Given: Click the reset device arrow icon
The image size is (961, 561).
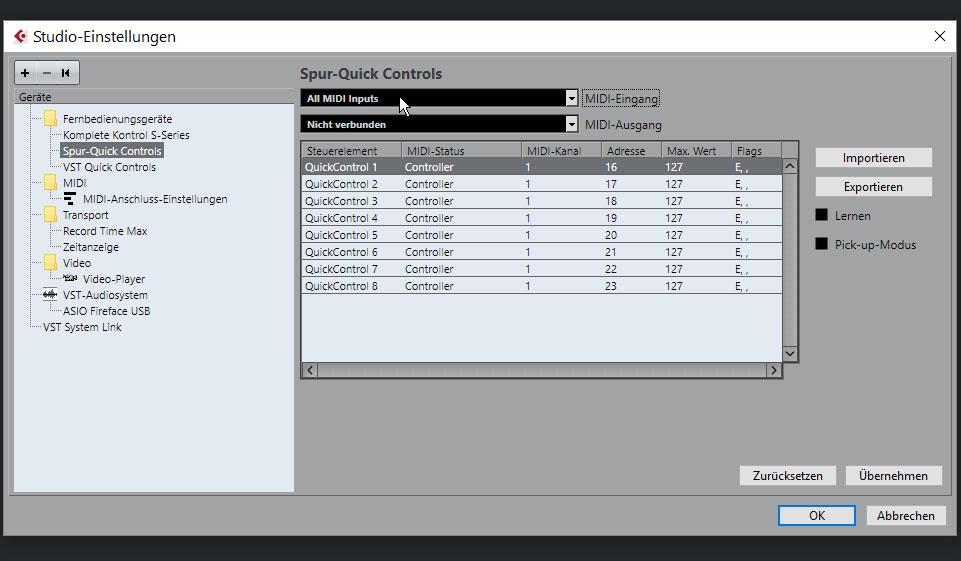Looking at the screenshot, I should click(x=66, y=73).
